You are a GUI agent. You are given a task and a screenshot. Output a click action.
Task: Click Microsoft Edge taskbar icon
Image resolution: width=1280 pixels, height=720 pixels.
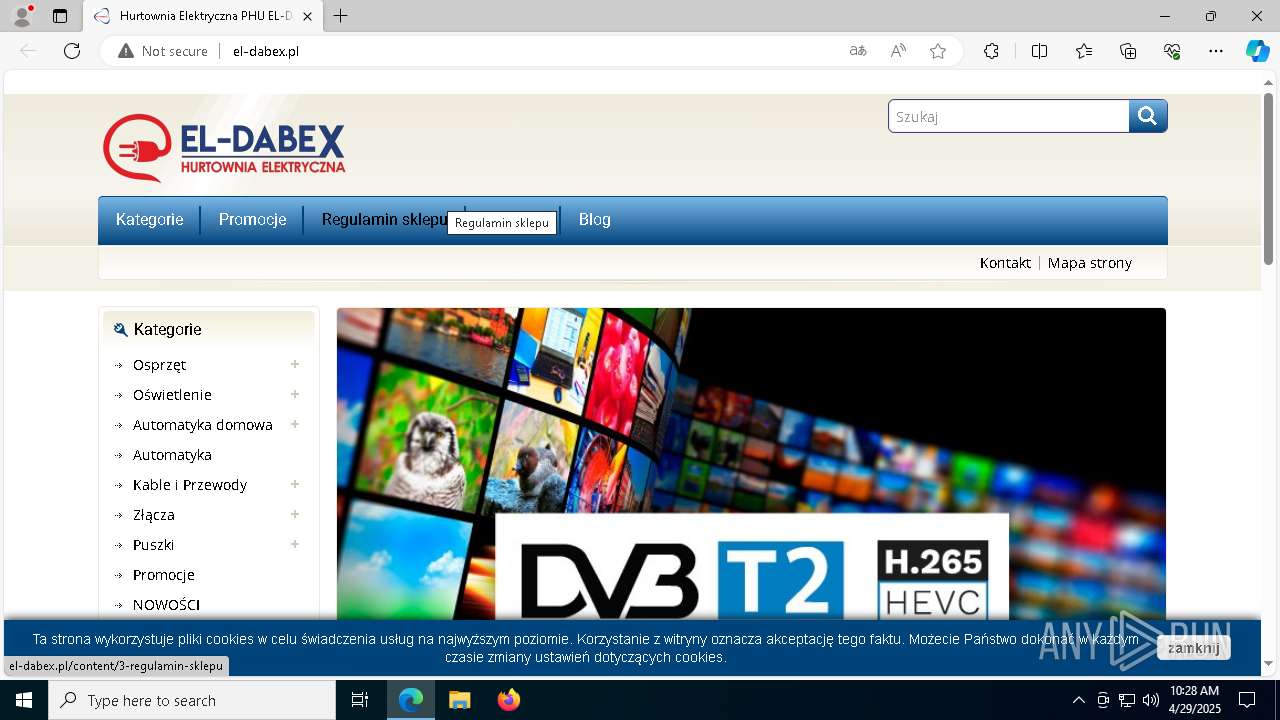[x=411, y=700]
